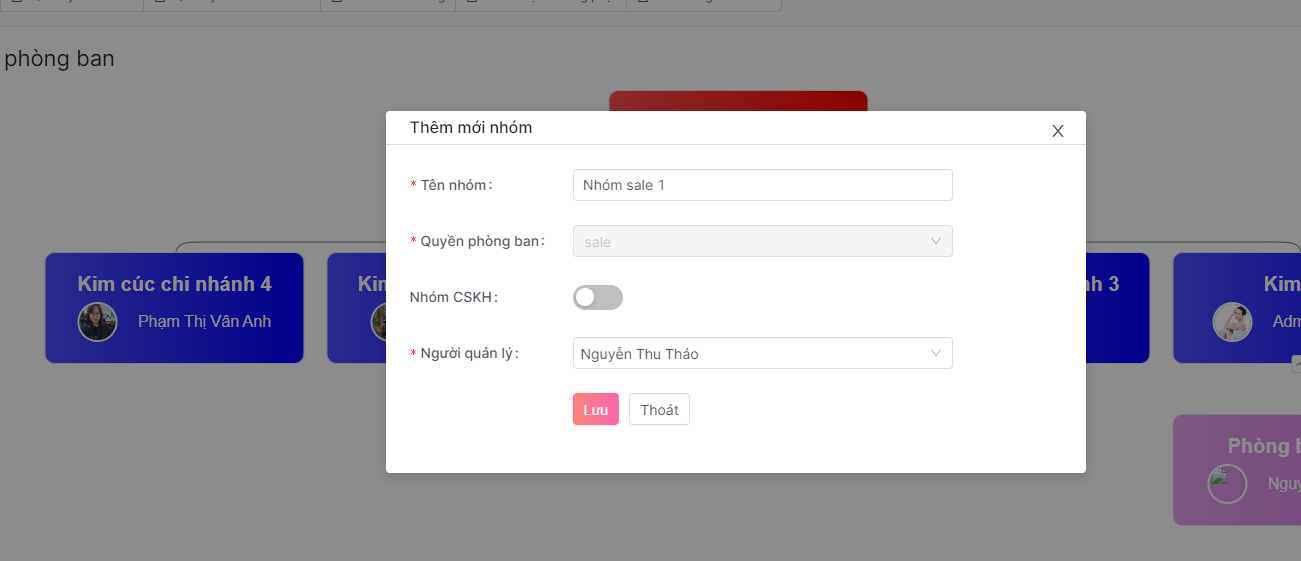Image resolution: width=1301 pixels, height=561 pixels.
Task: Click avatar on card right of chi nhánh 4
Action: point(378,322)
